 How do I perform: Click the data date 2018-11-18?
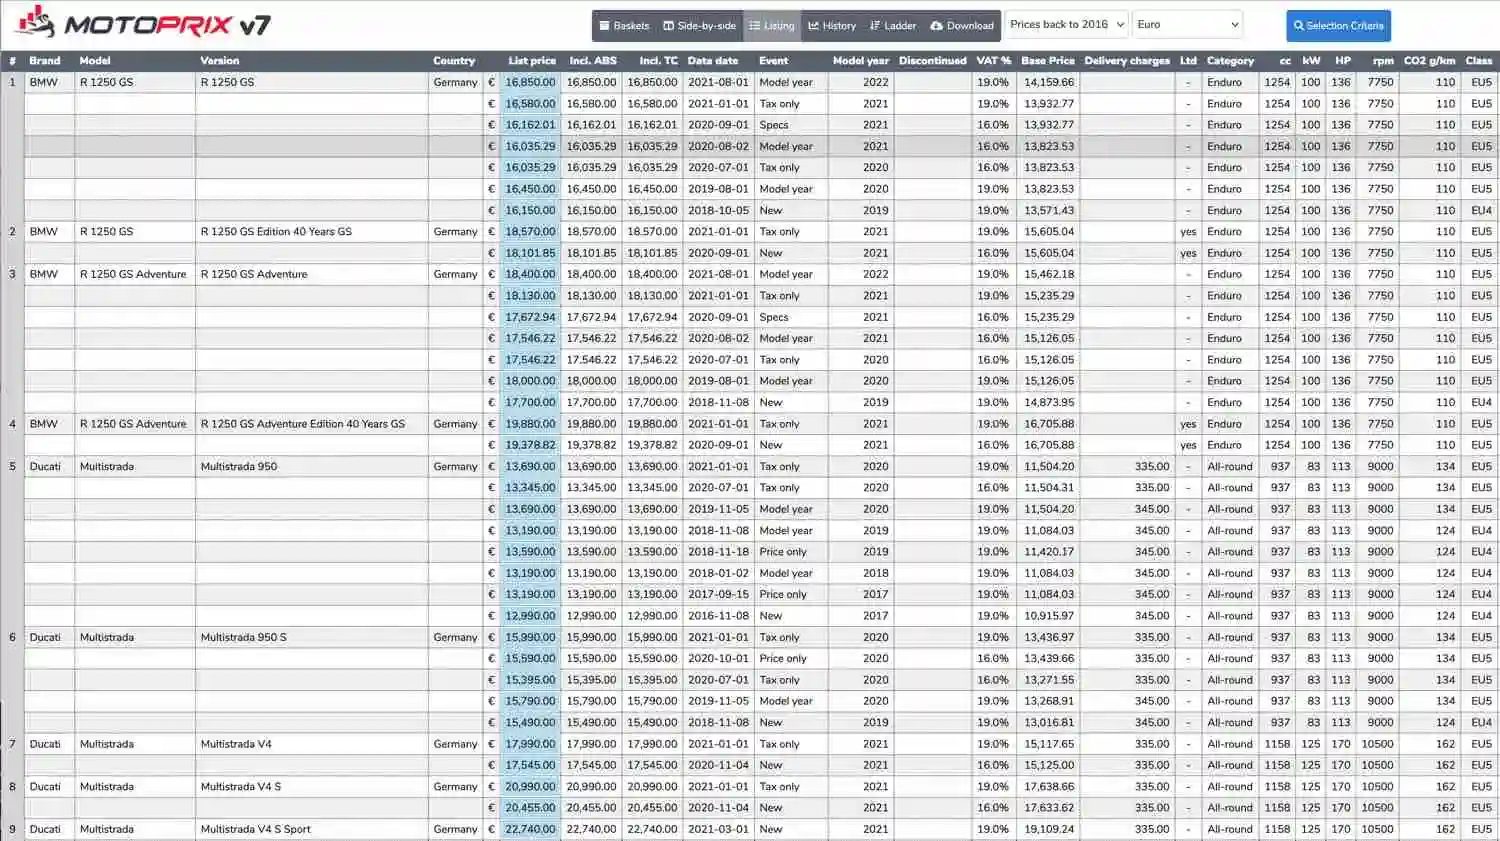click(718, 552)
